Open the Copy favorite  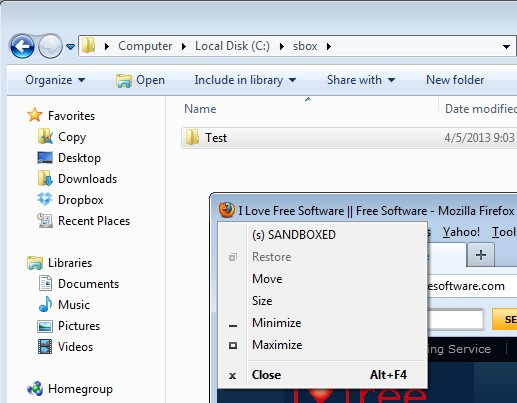72,137
